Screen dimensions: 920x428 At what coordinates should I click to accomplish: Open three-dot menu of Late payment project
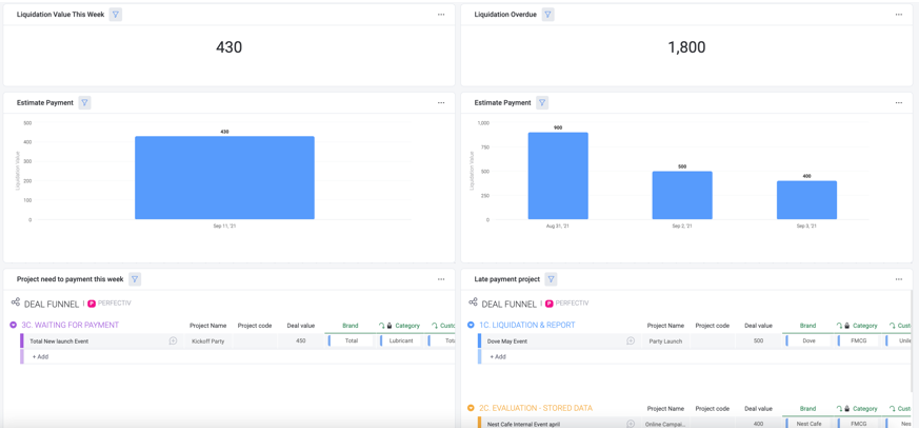coord(897,279)
